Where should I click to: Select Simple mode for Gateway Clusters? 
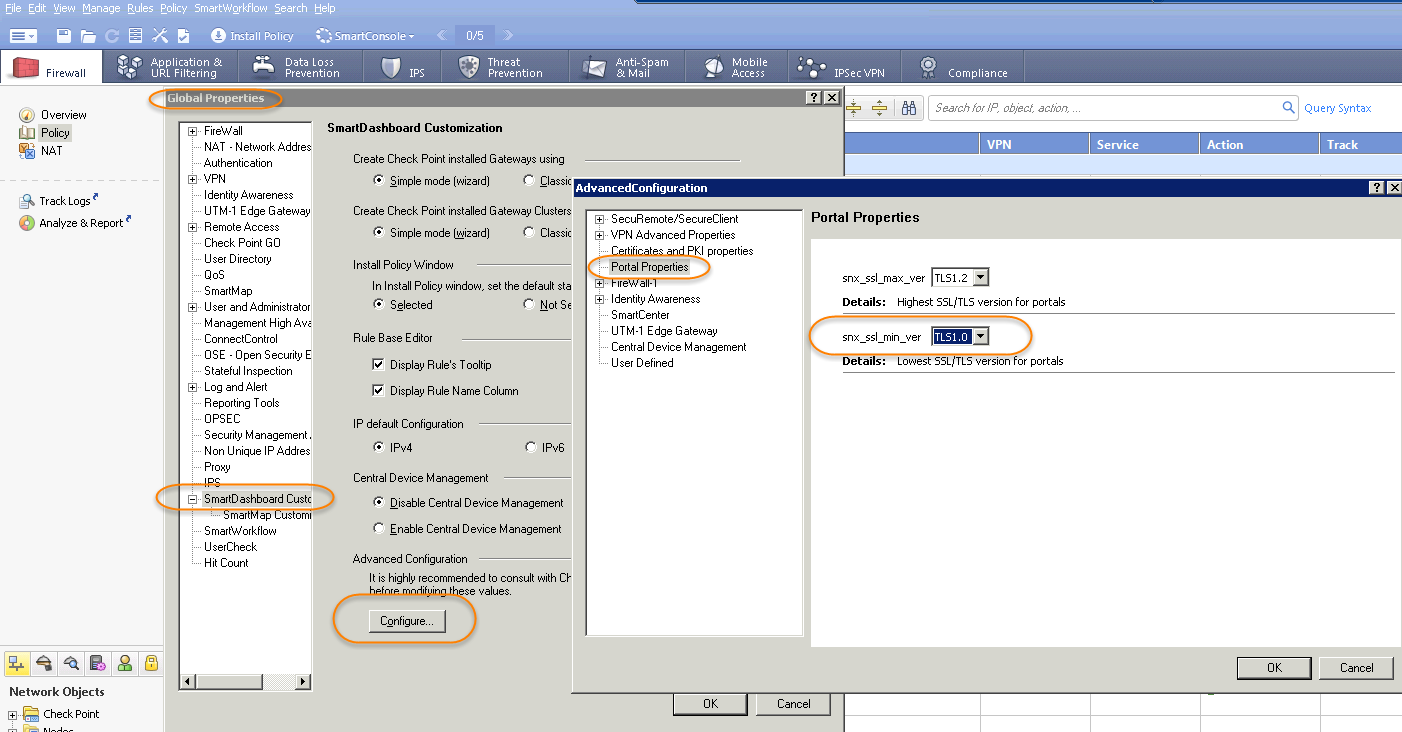click(x=379, y=233)
